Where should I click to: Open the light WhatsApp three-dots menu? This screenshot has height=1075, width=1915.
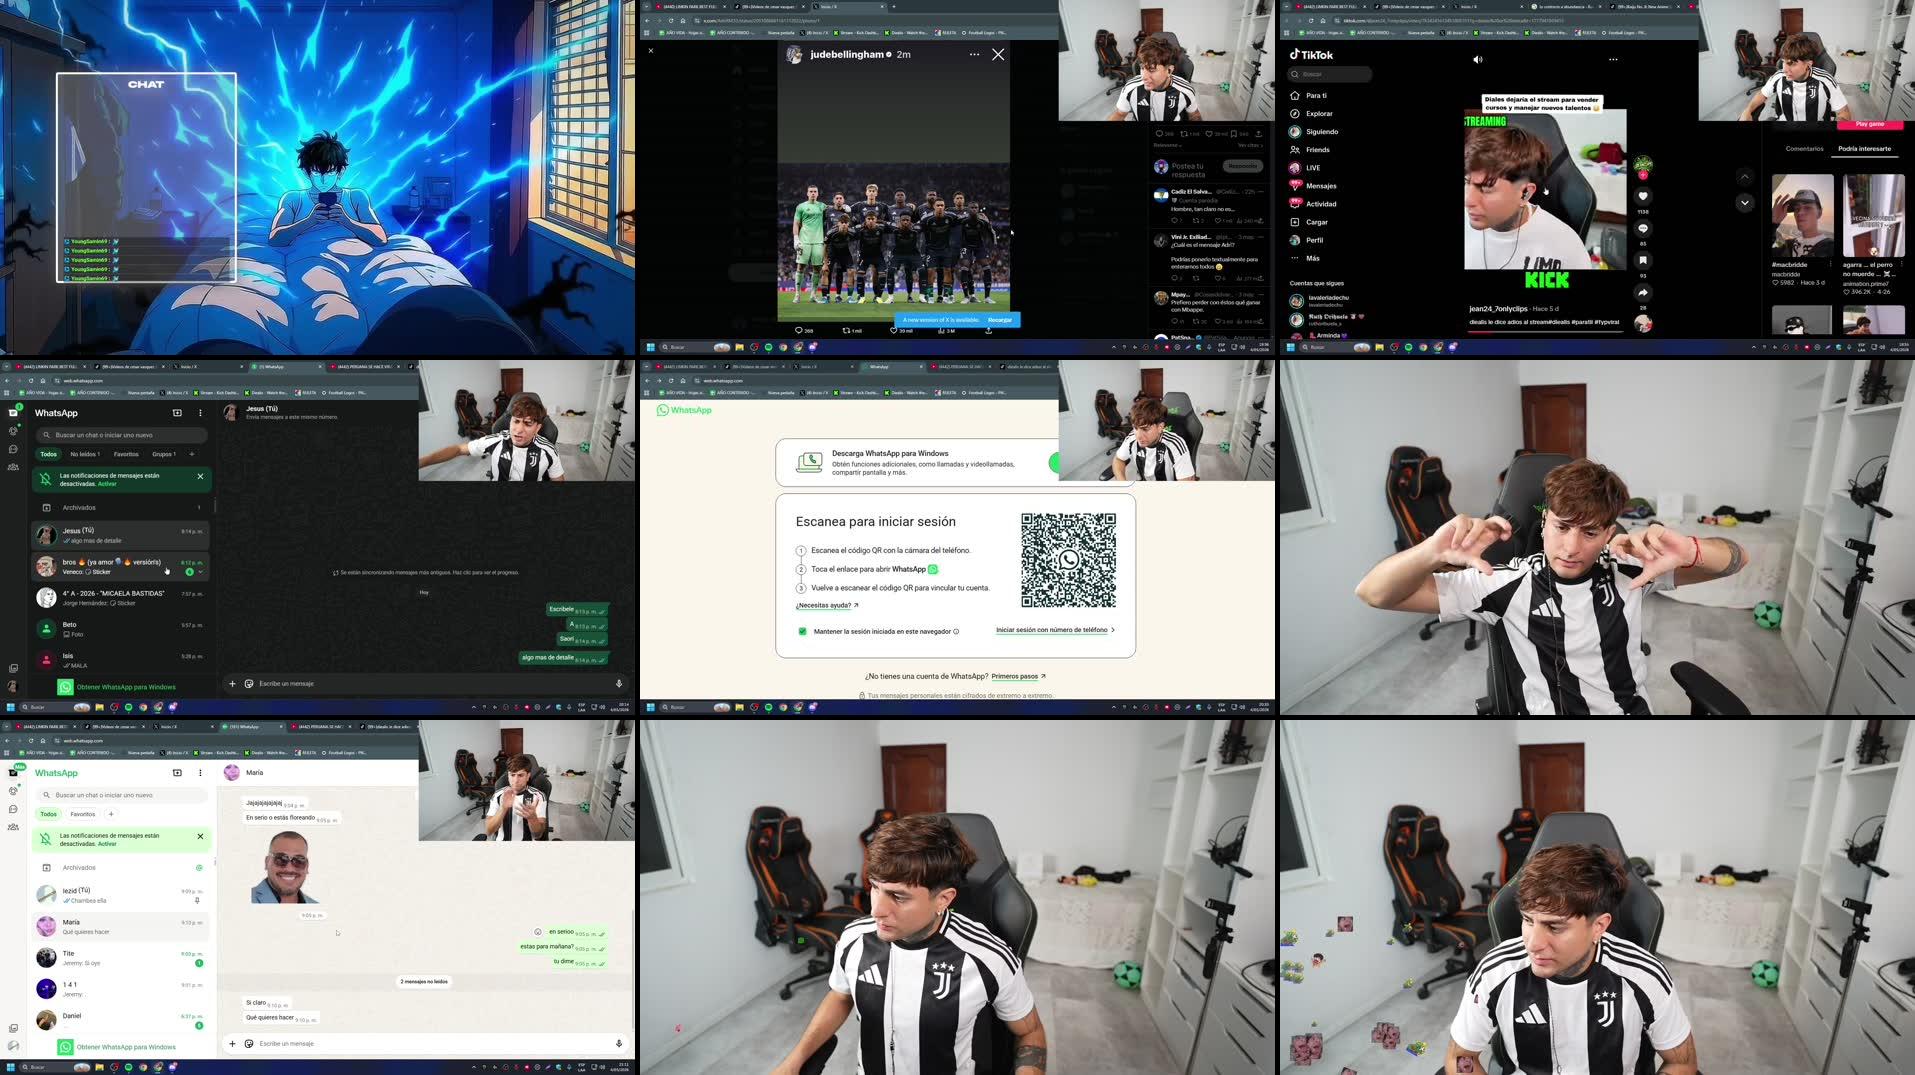200,772
